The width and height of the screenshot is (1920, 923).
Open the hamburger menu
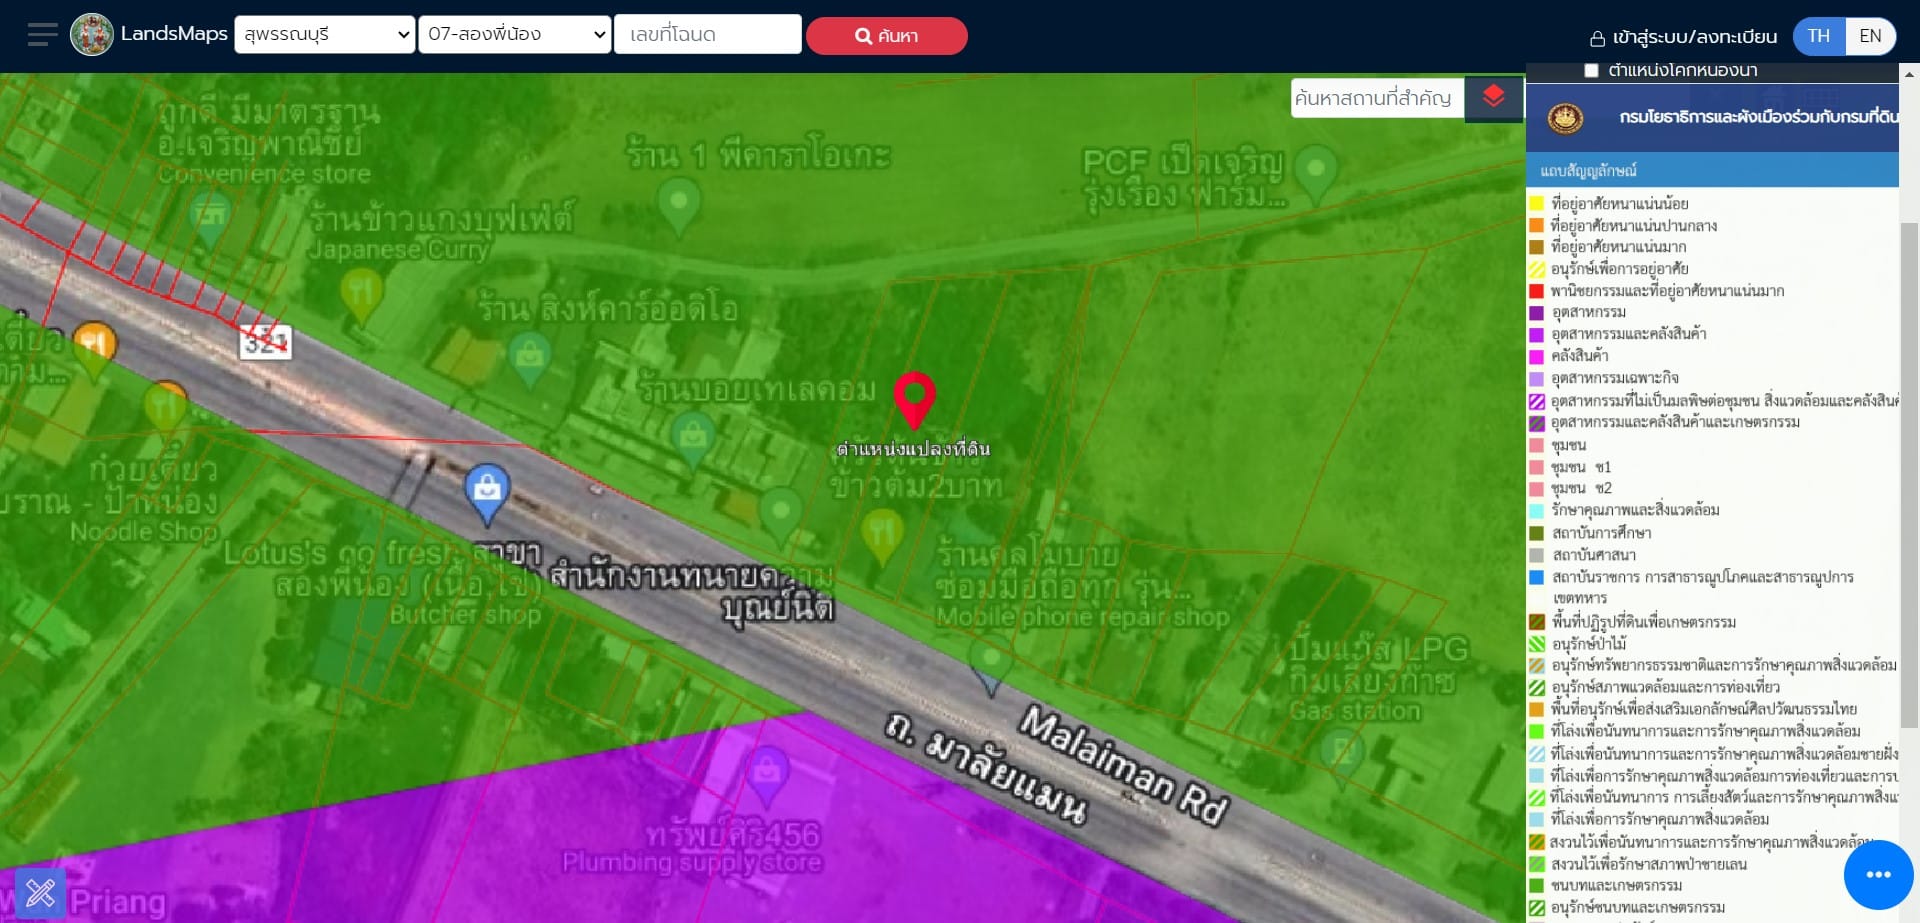click(42, 35)
